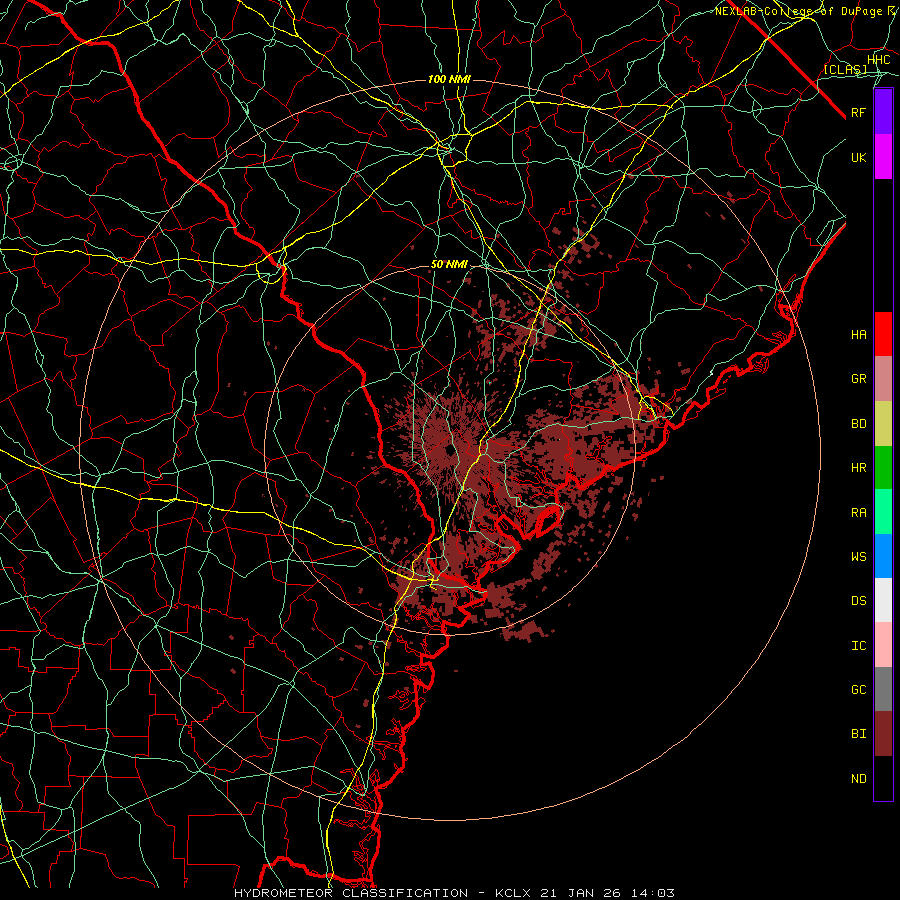Screen dimensions: 900x900
Task: Click the [CLAS] units label
Action: pyautogui.click(x=845, y=69)
